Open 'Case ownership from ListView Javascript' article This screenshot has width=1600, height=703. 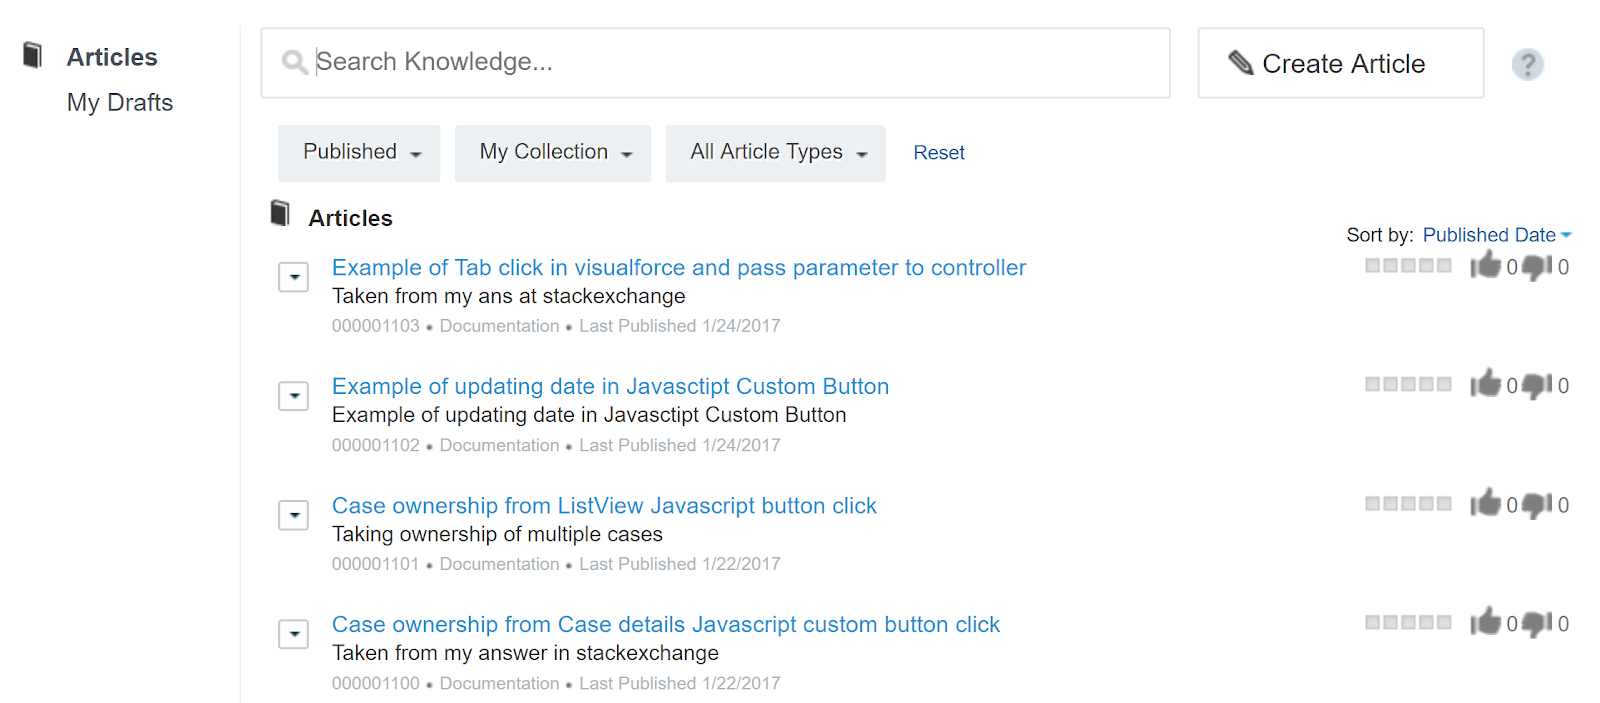604,506
